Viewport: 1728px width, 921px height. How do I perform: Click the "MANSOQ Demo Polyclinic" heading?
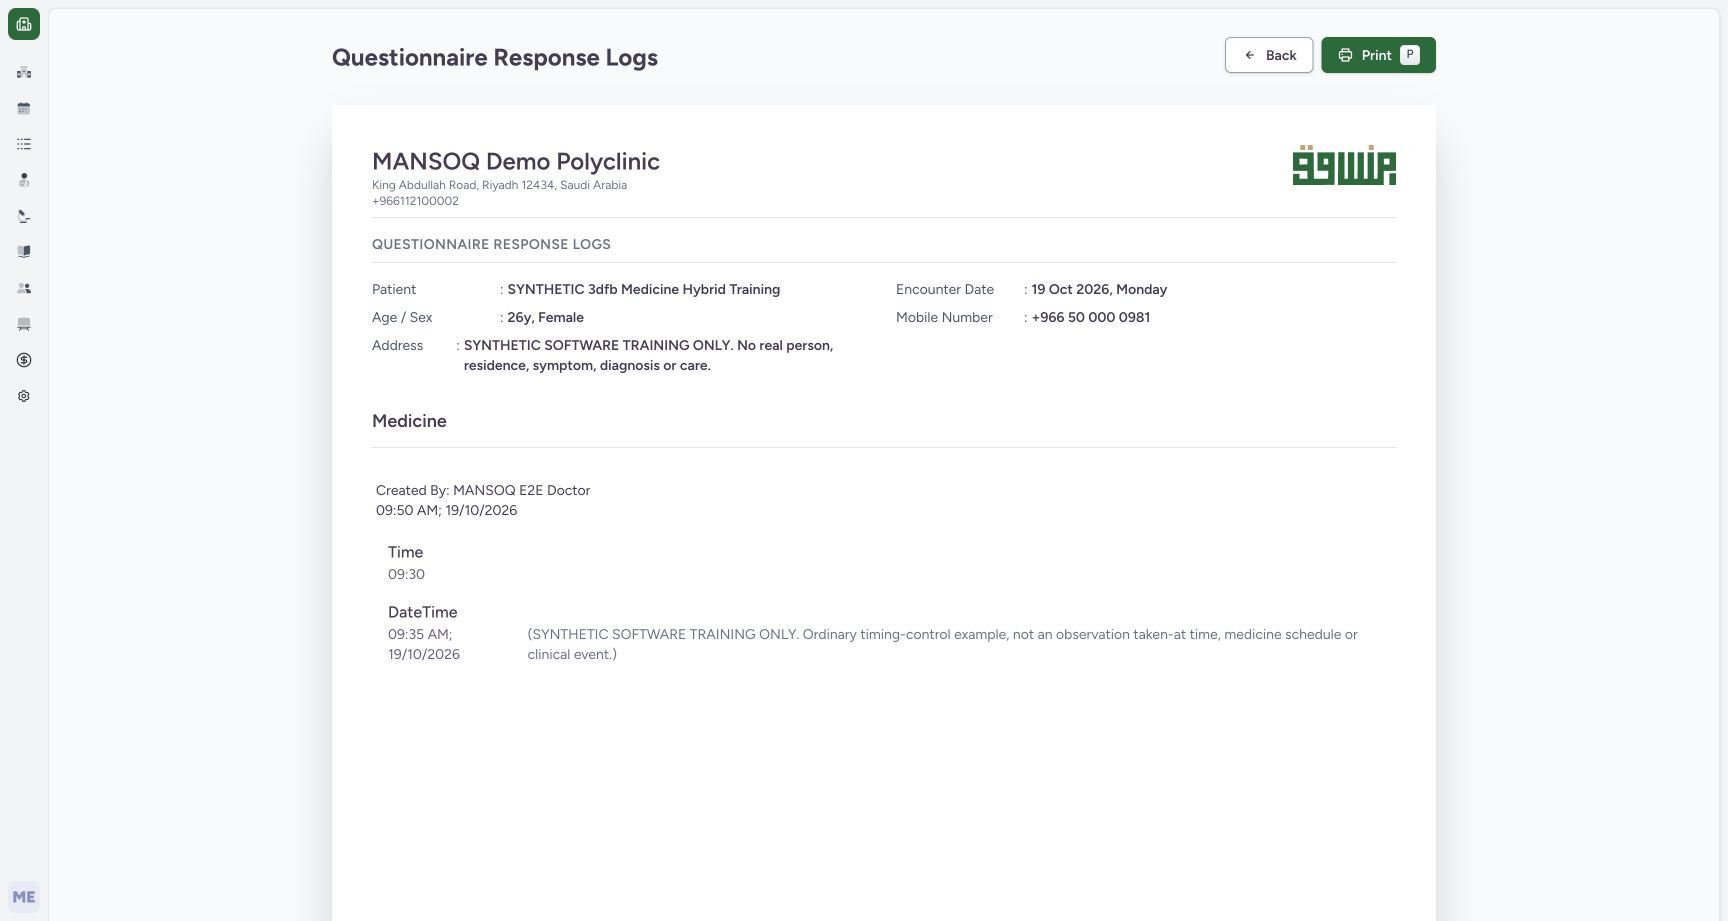click(x=516, y=162)
